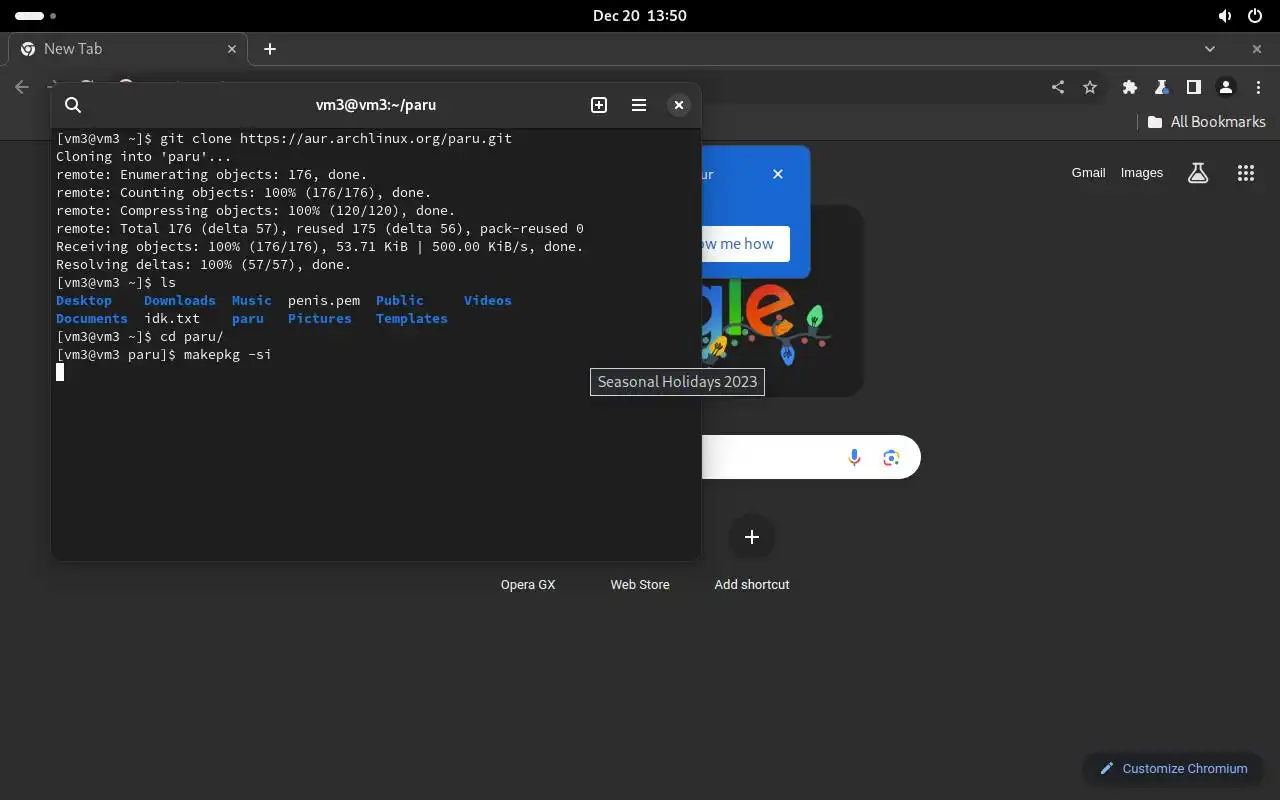Toggle the Chromium side panel
The image size is (1280, 800).
pos(1194,87)
